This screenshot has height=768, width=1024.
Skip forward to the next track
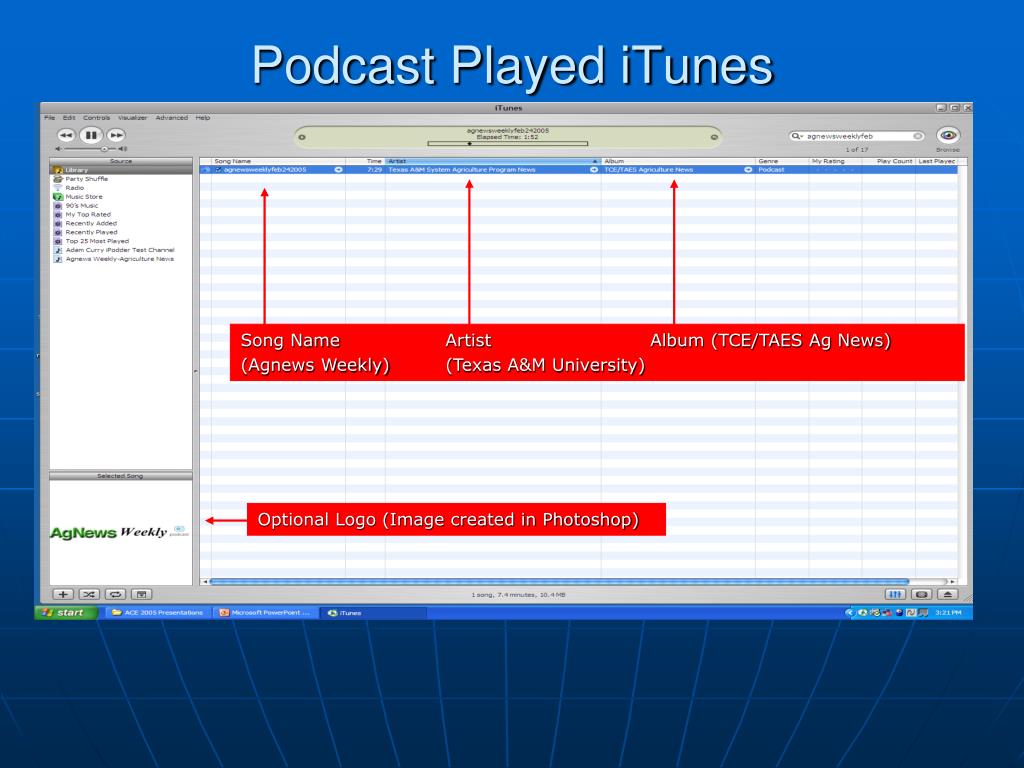coord(116,135)
